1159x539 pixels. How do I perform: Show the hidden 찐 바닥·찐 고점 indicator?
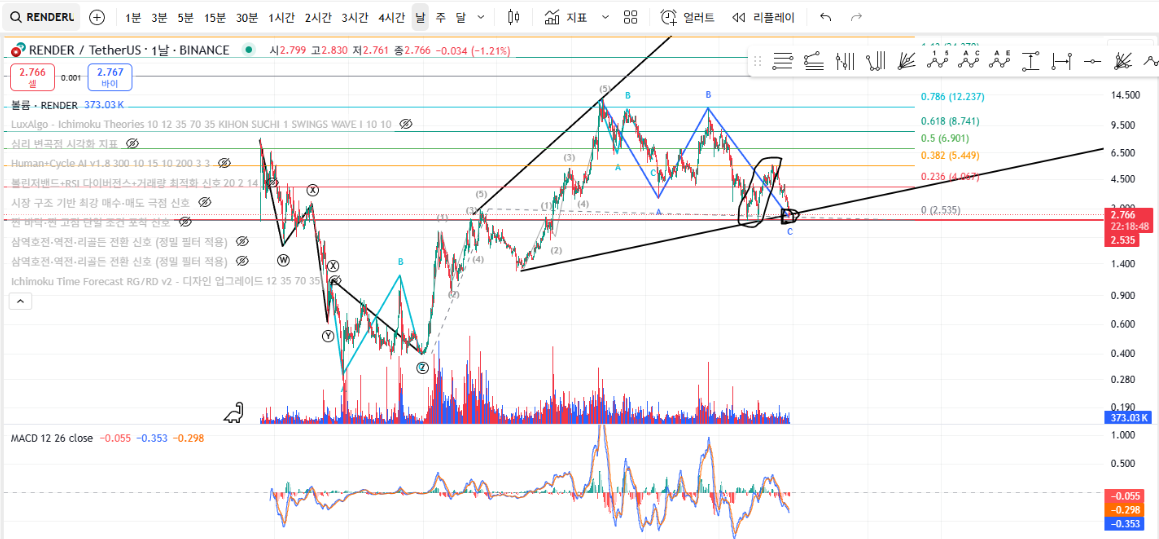point(186,222)
